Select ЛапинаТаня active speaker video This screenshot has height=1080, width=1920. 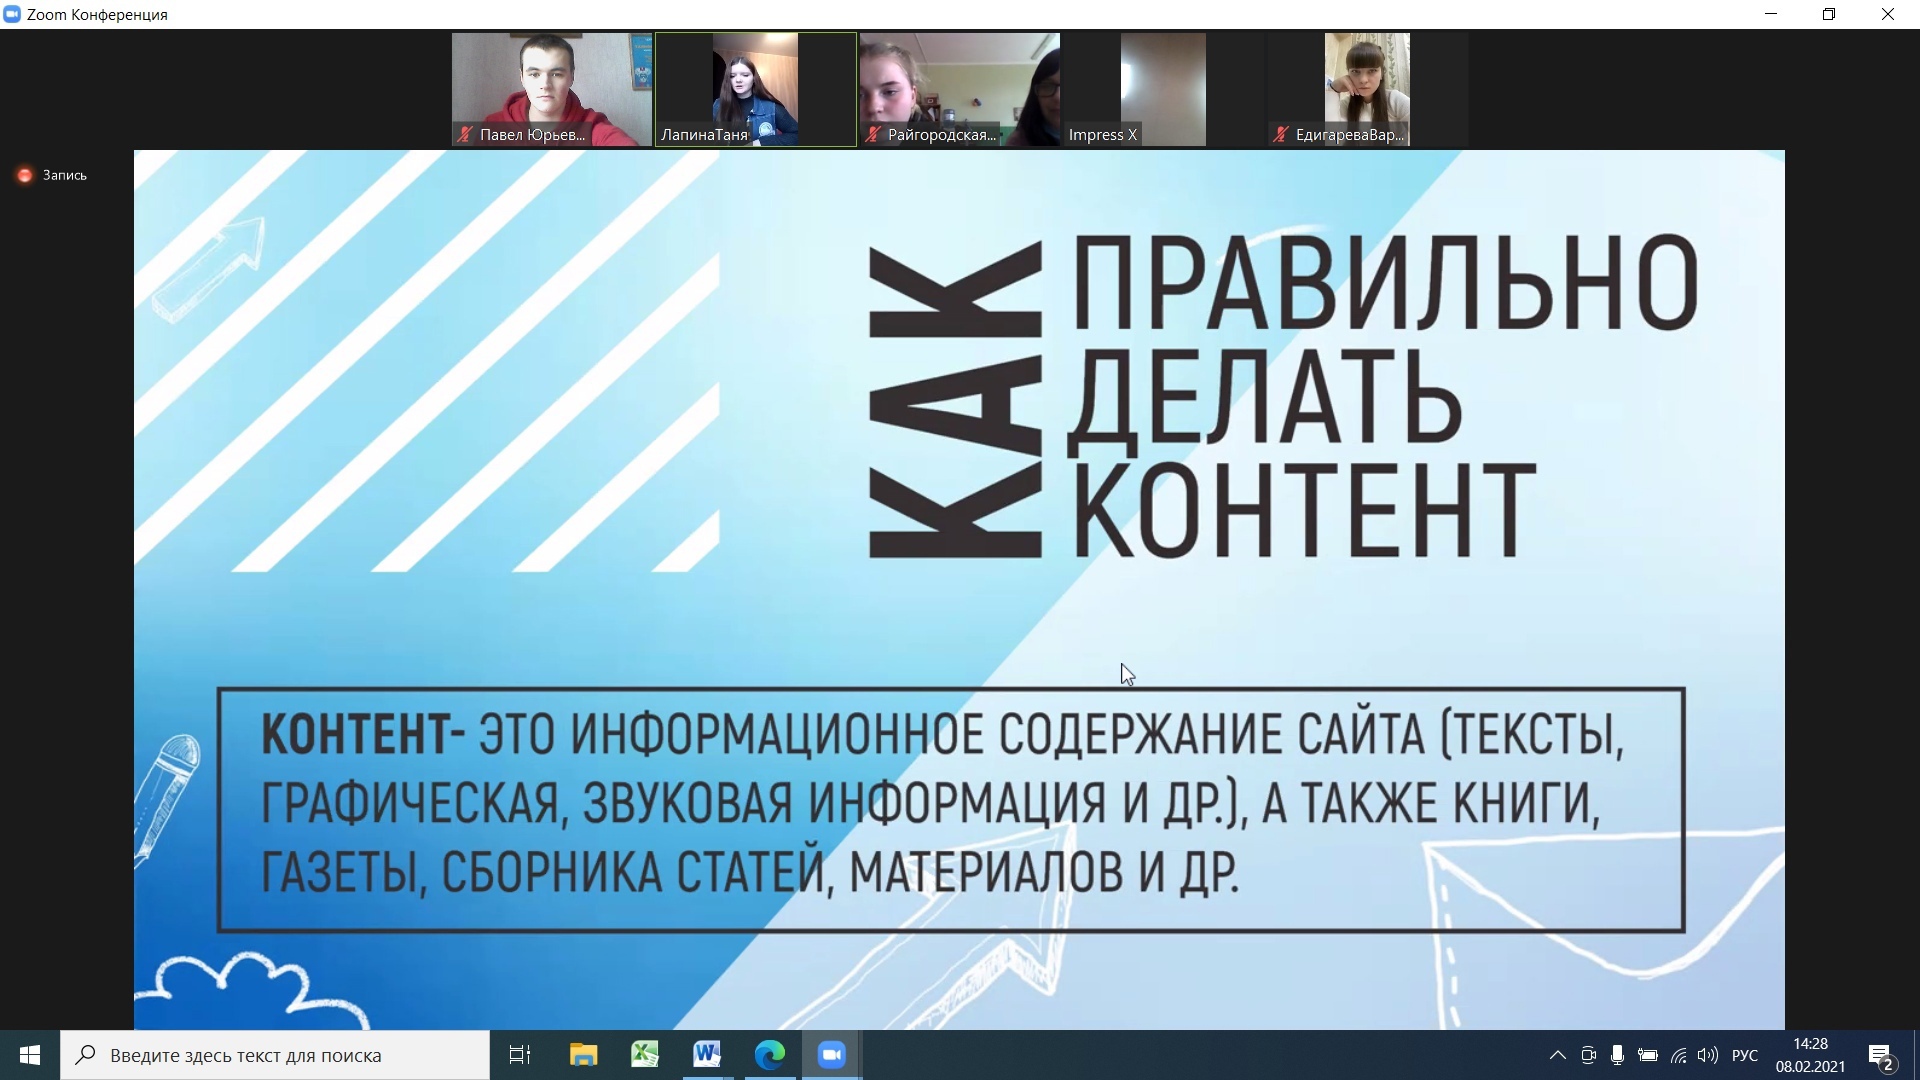coord(755,89)
